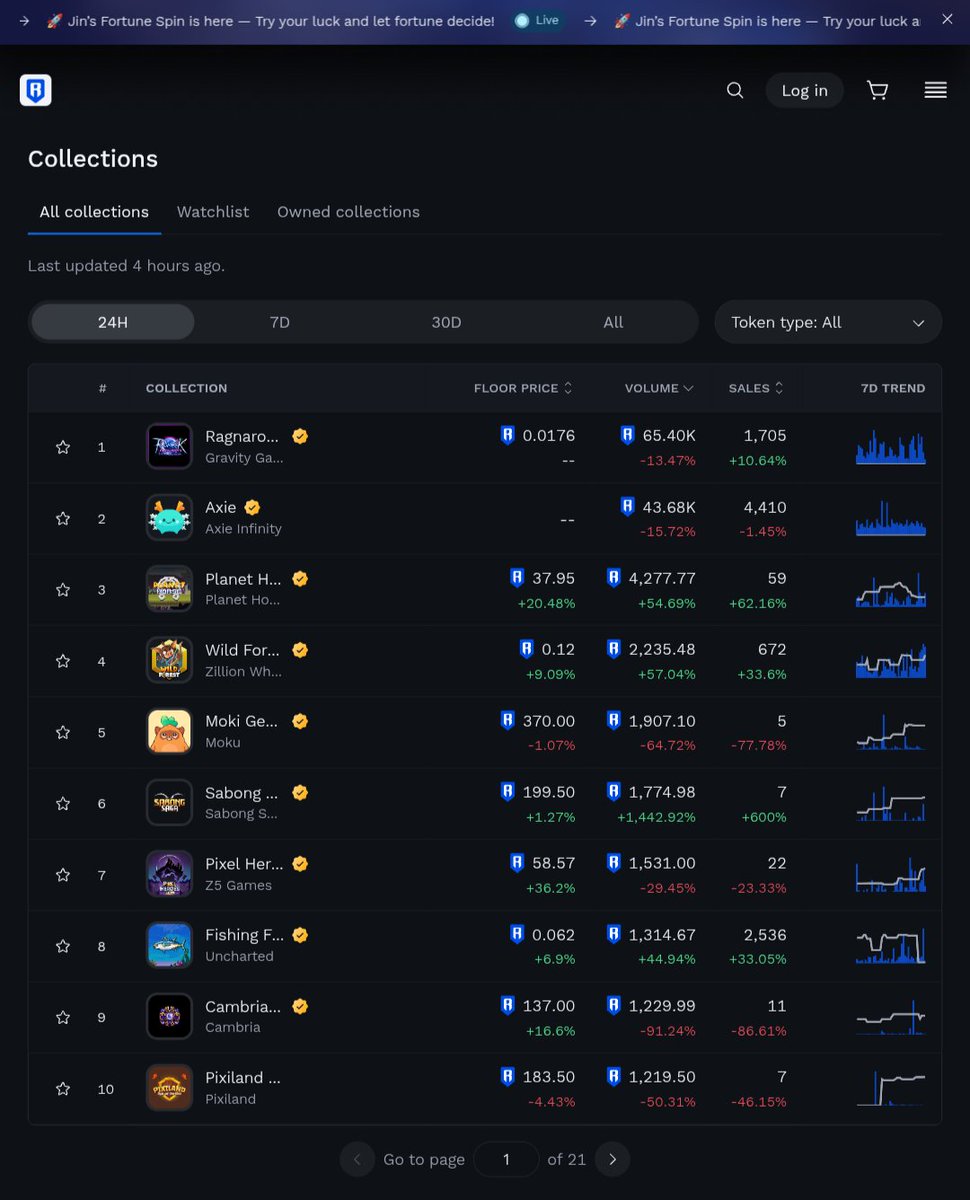Open the Sabong Saga collection avatar
The image size is (970, 1200).
(169, 802)
